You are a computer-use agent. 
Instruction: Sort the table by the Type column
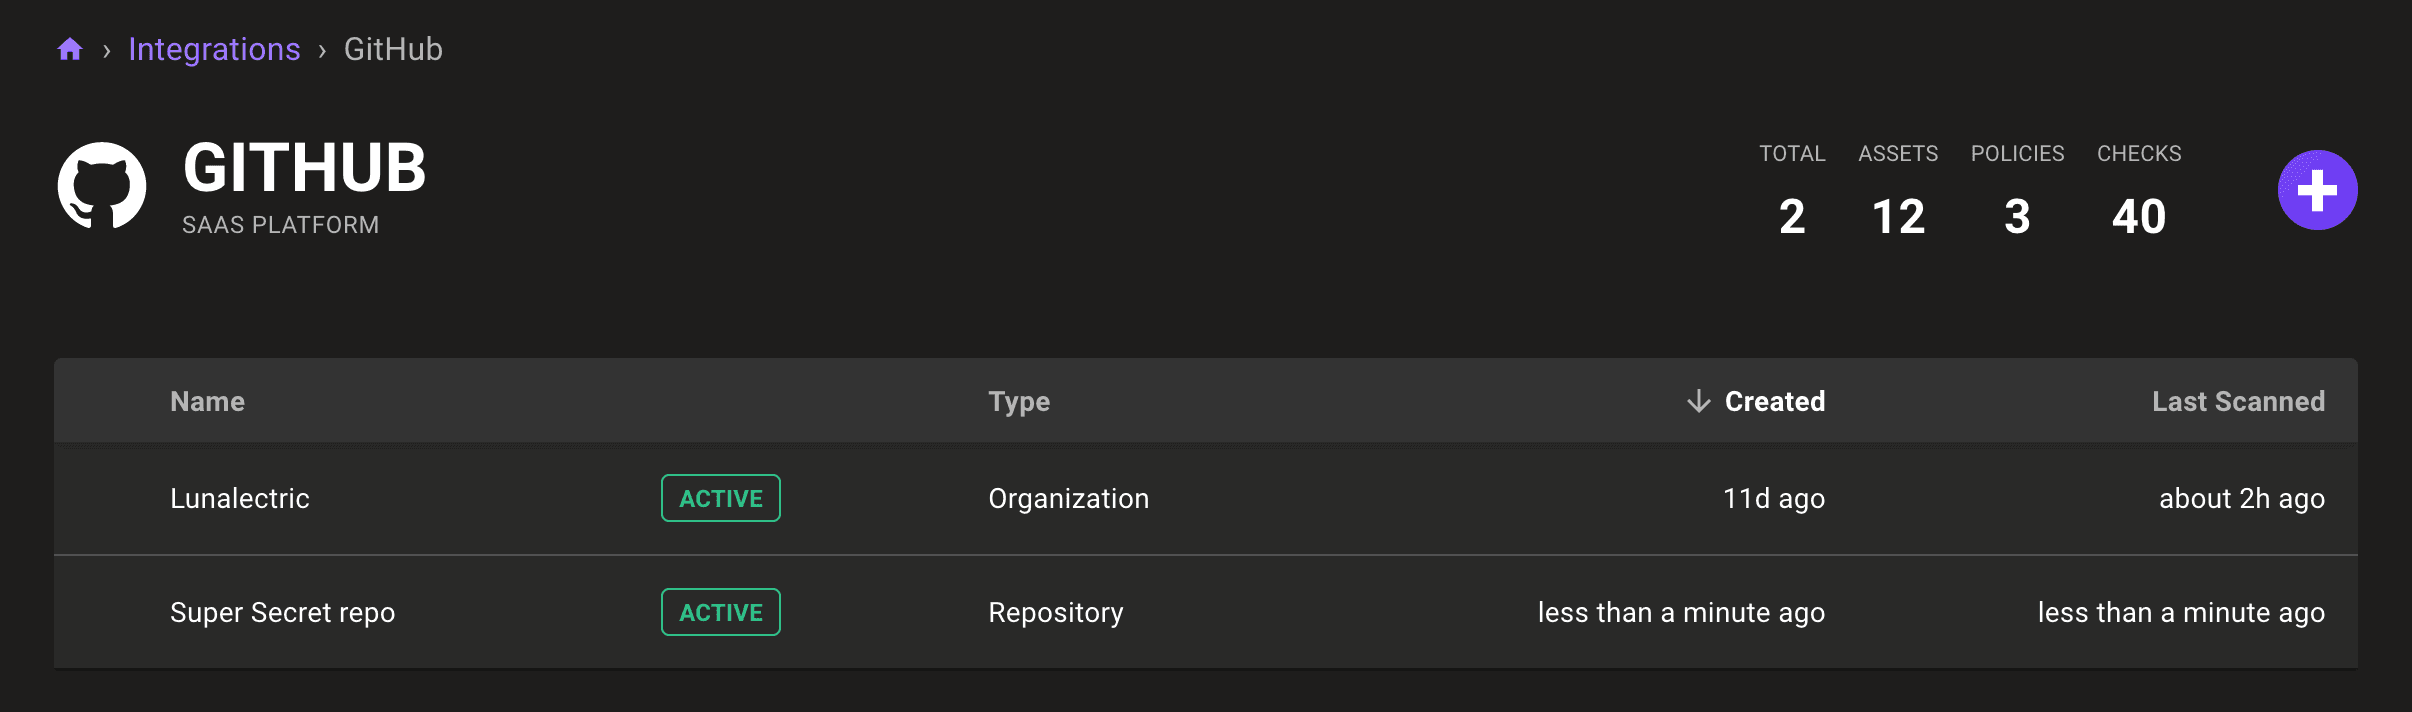pos(1018,401)
